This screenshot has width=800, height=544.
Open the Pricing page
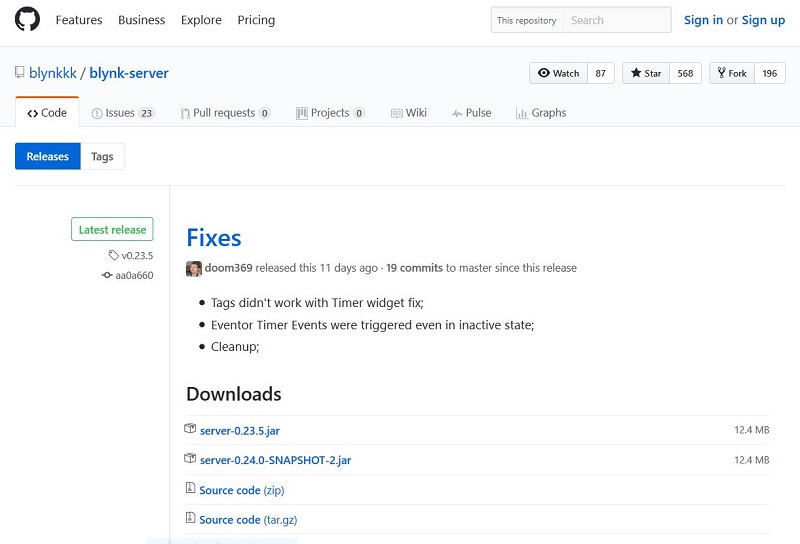coord(256,20)
